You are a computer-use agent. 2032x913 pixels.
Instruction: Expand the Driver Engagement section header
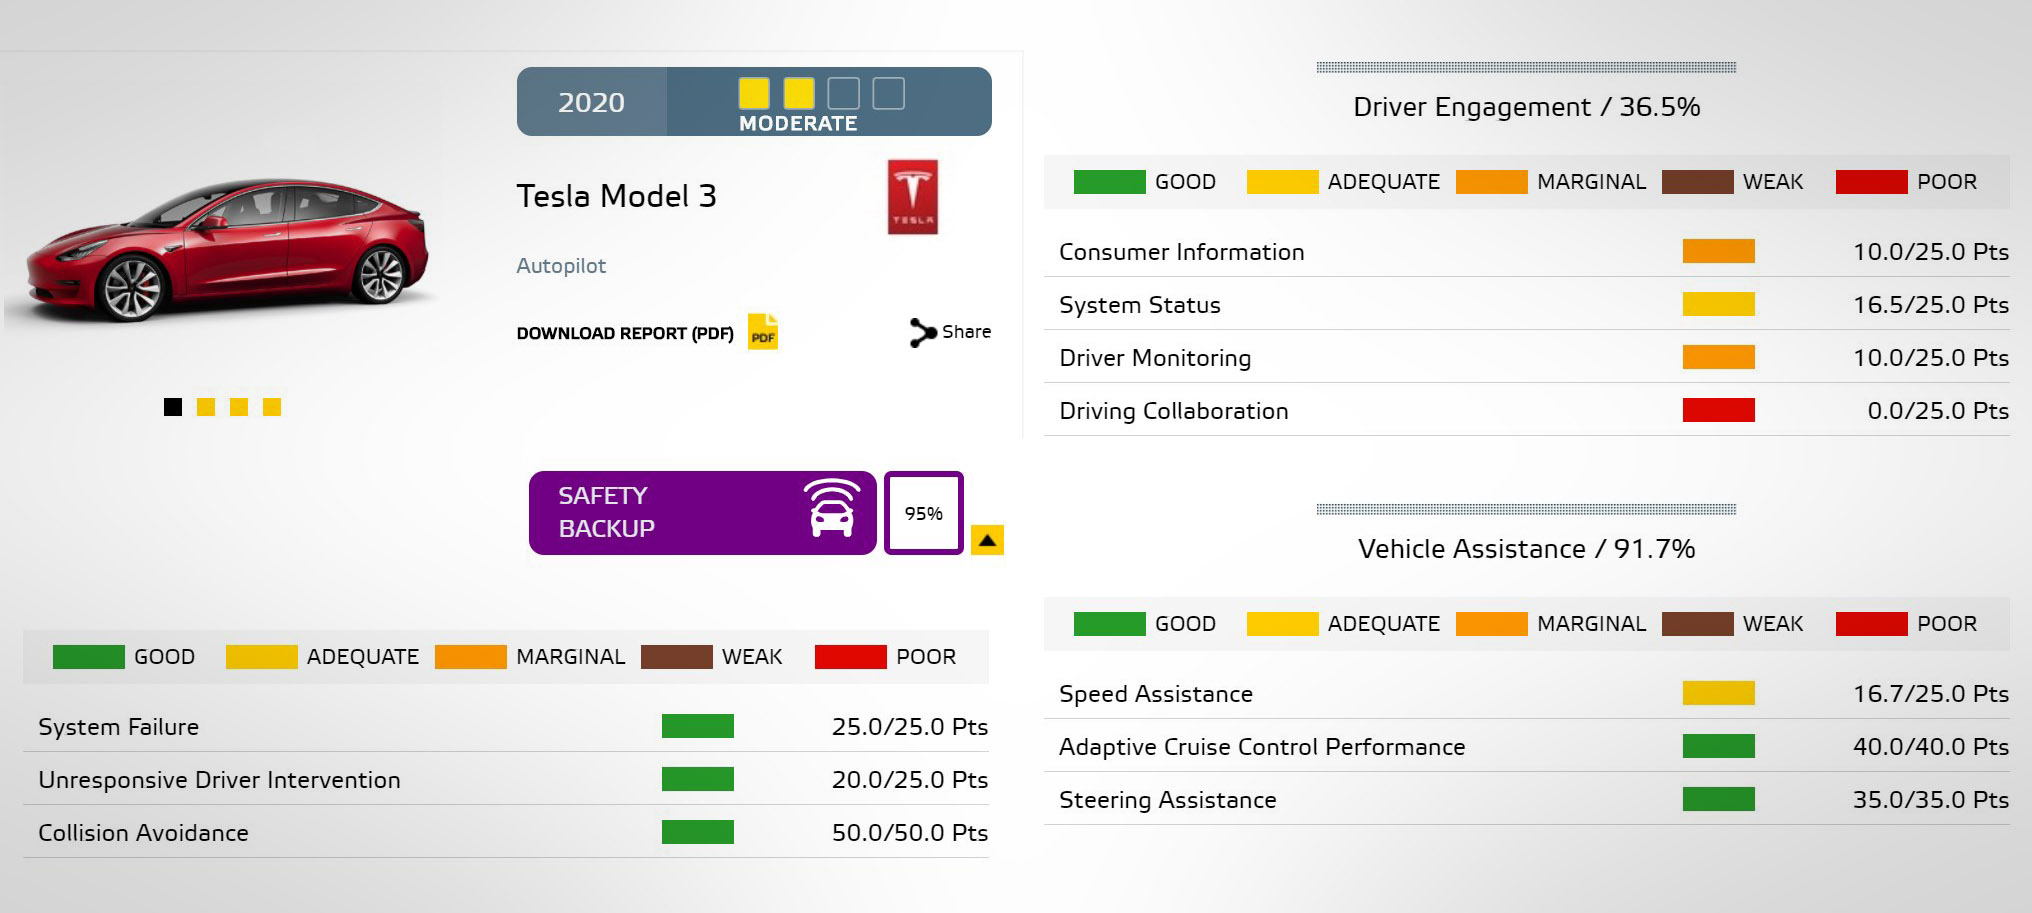tap(1526, 107)
